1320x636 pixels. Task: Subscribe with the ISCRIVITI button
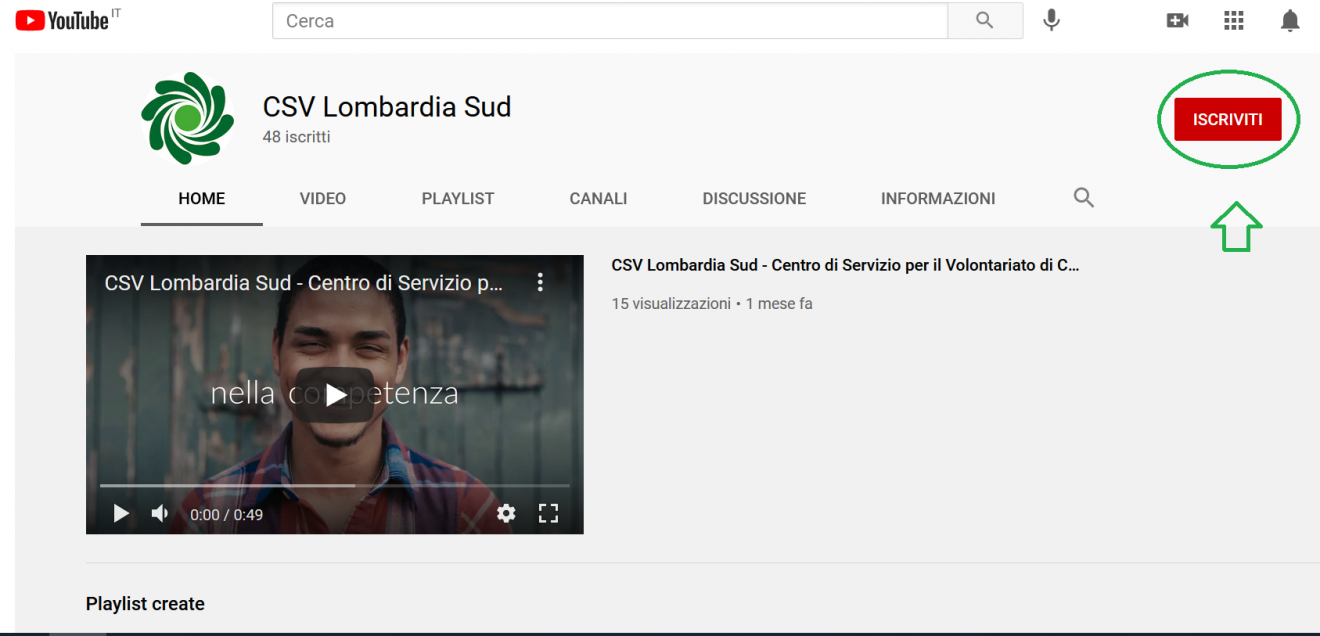pos(1228,120)
